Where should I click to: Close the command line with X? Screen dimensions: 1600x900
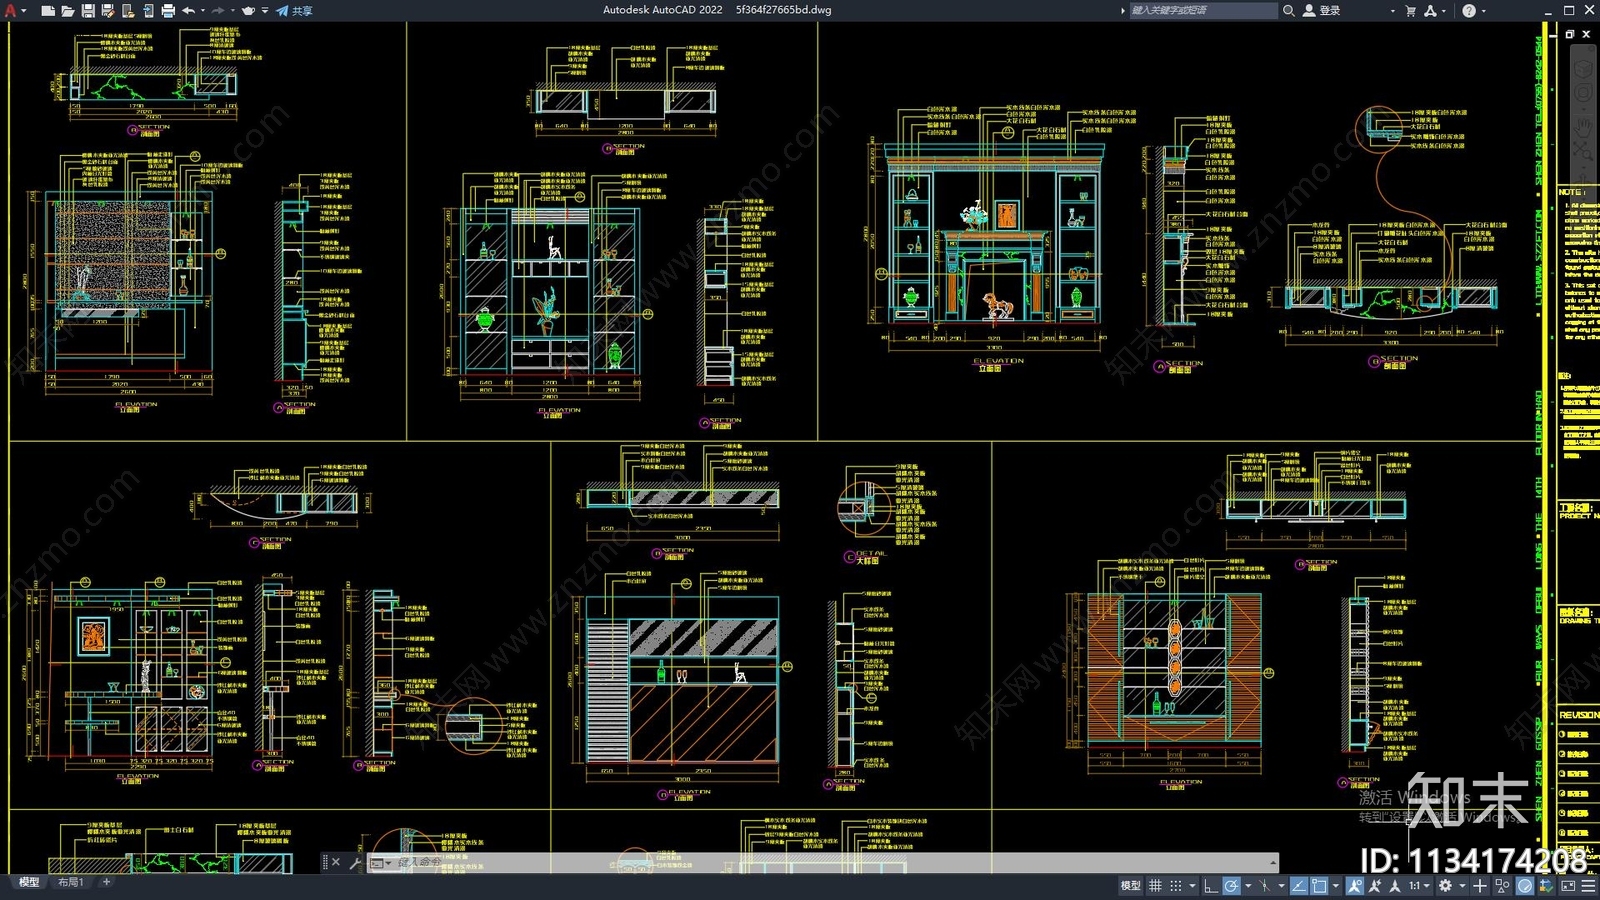tap(336, 862)
